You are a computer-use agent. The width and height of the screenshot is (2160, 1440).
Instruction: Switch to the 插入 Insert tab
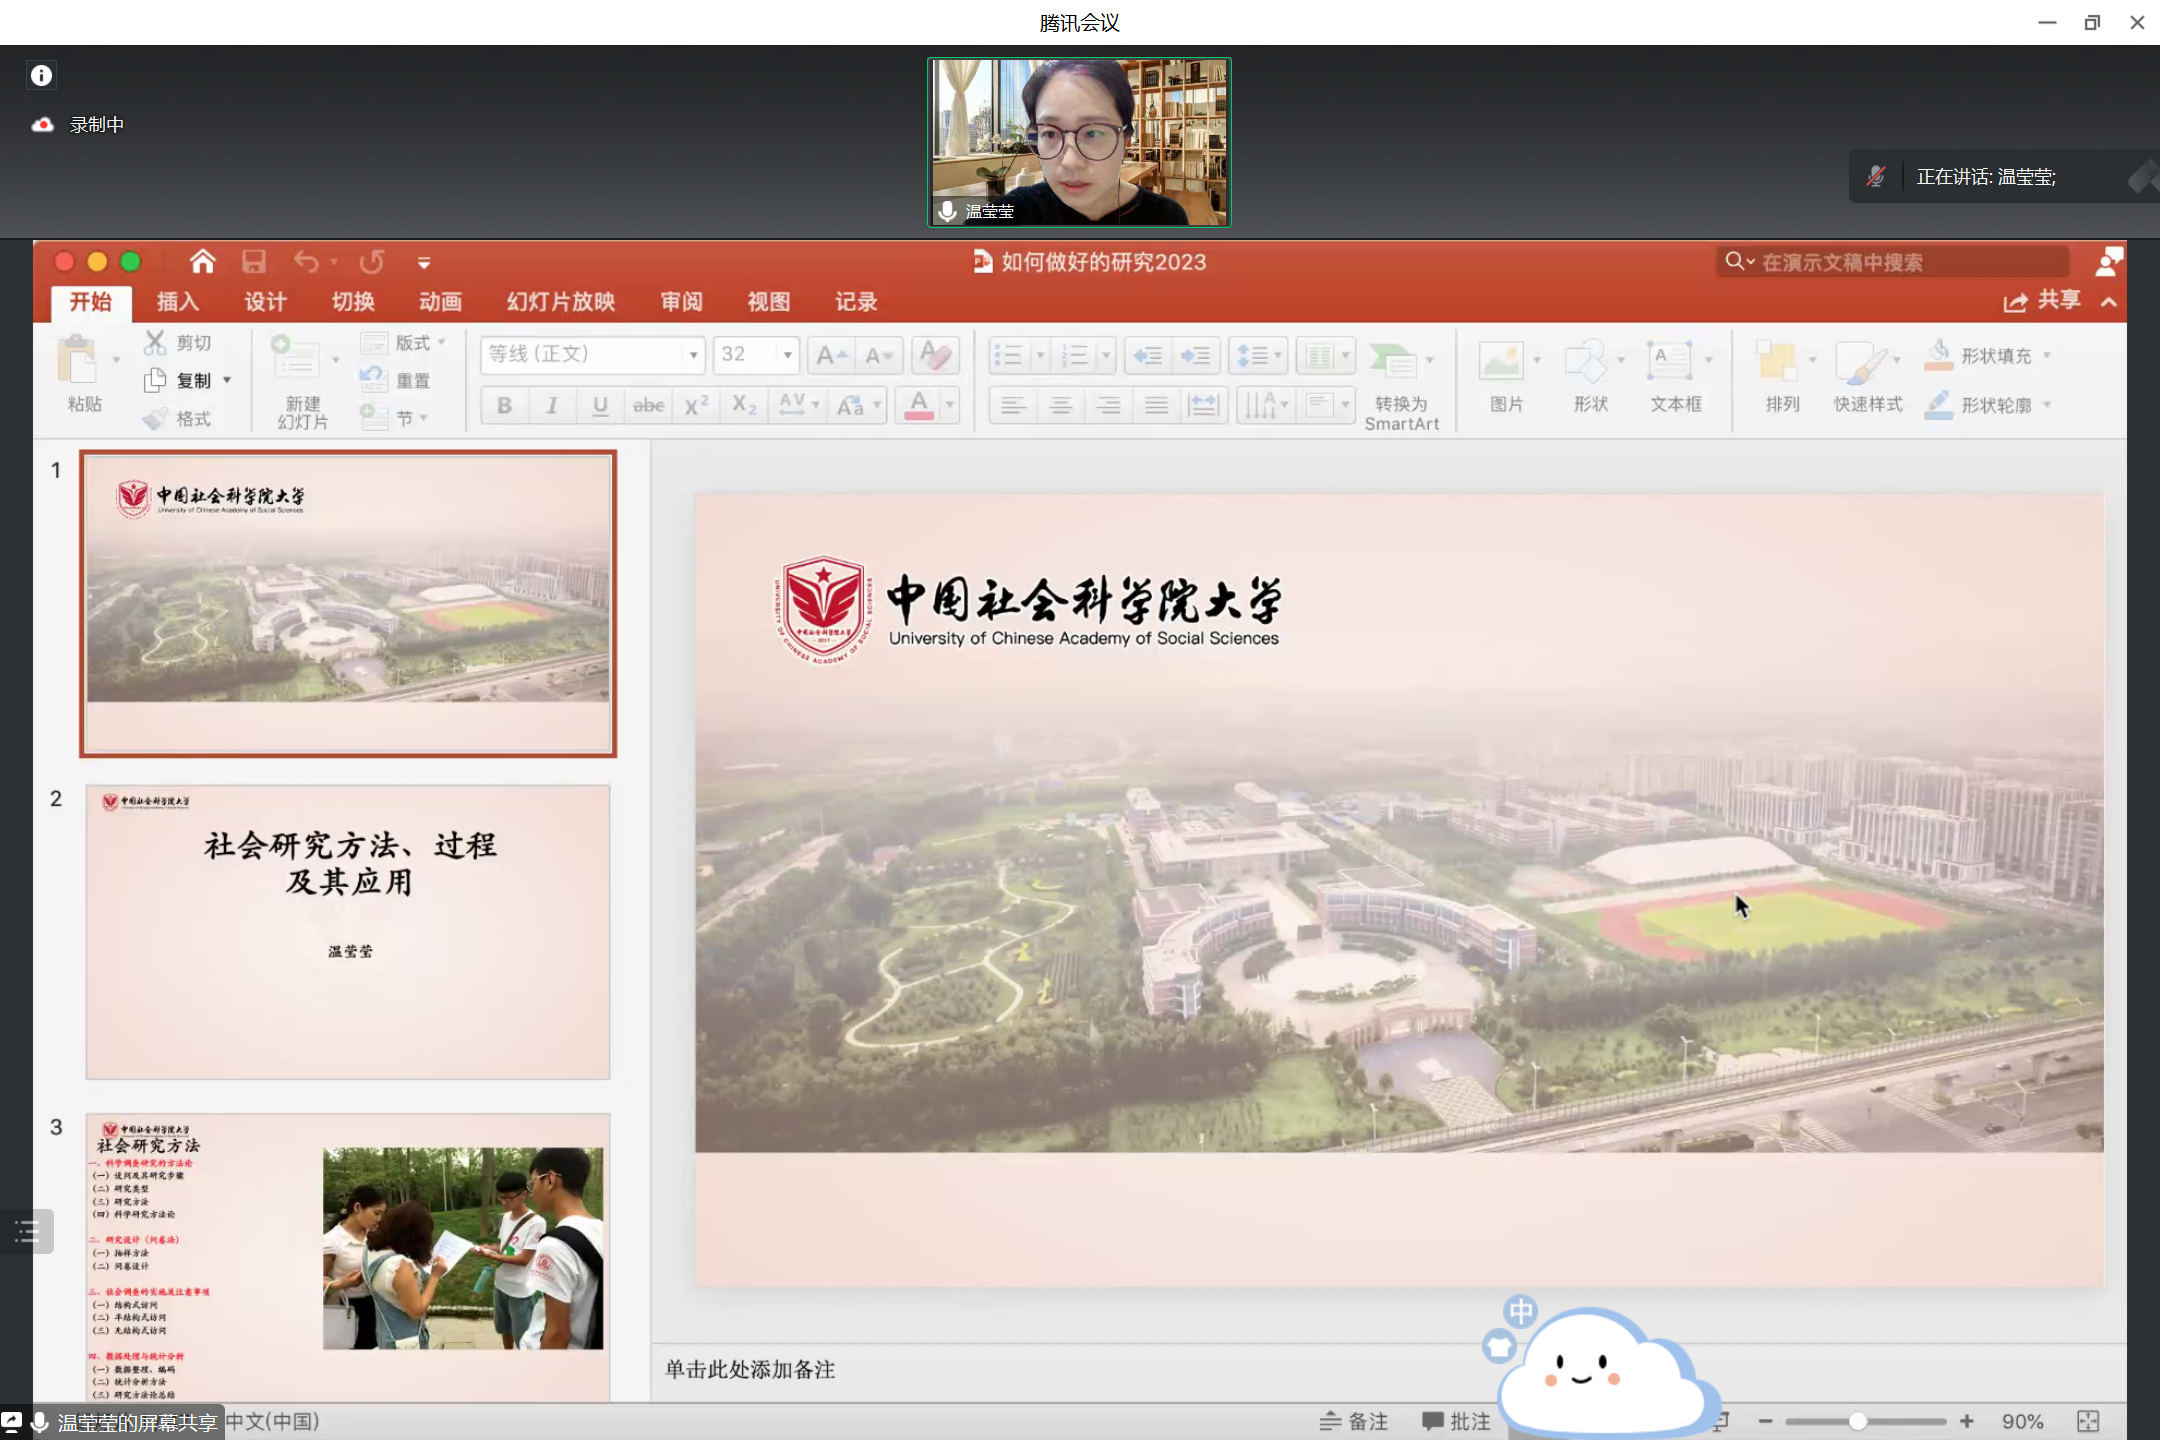tap(178, 302)
